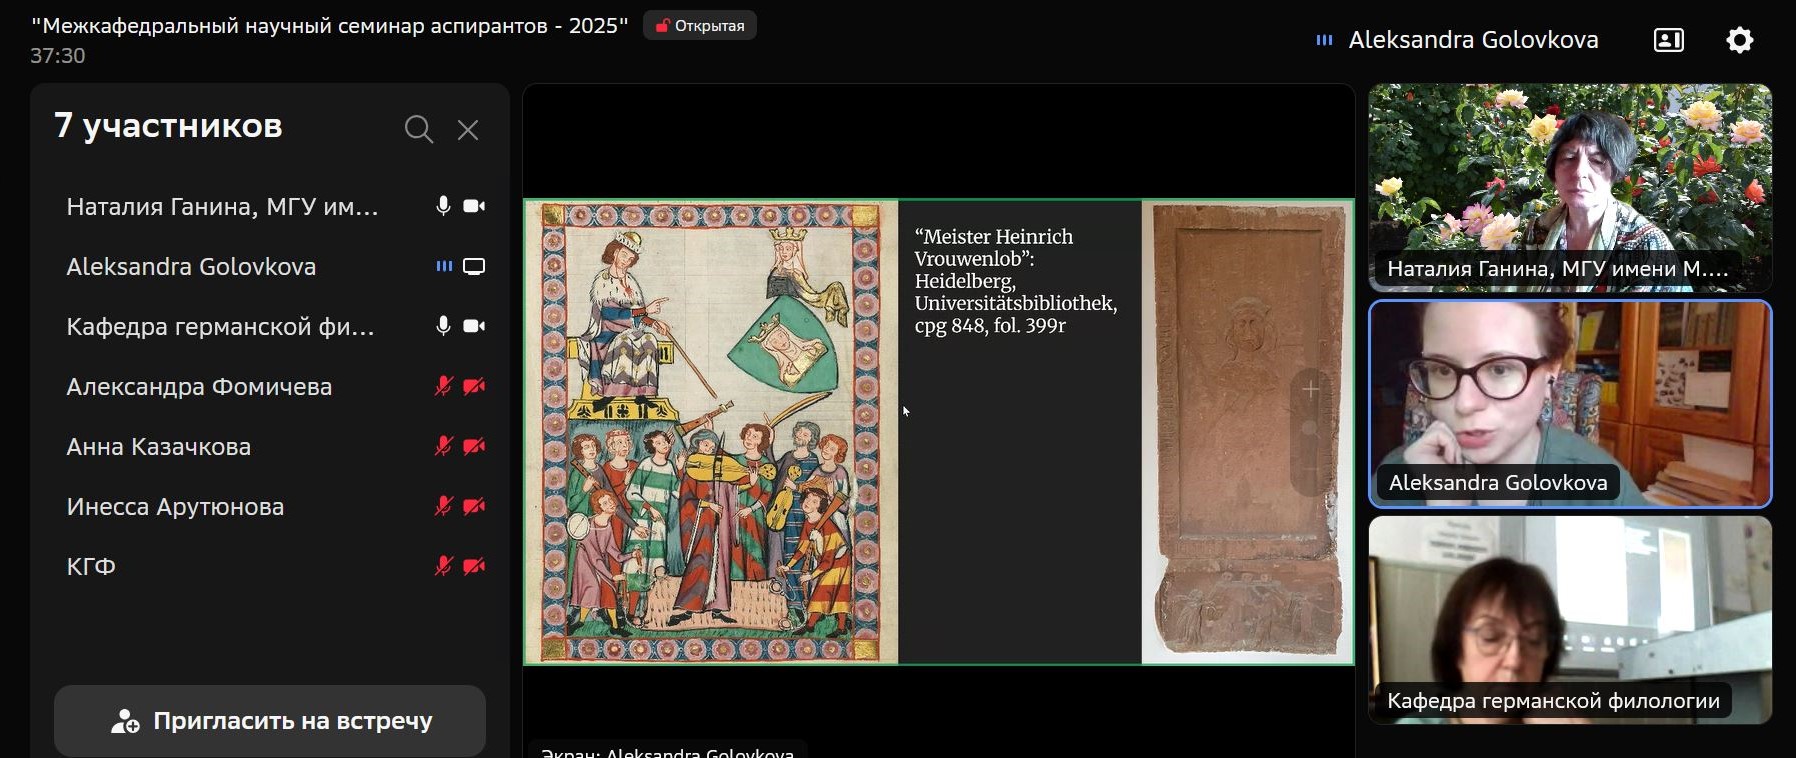
Task: Open the participants panel icon in the top bar
Action: 1668,40
